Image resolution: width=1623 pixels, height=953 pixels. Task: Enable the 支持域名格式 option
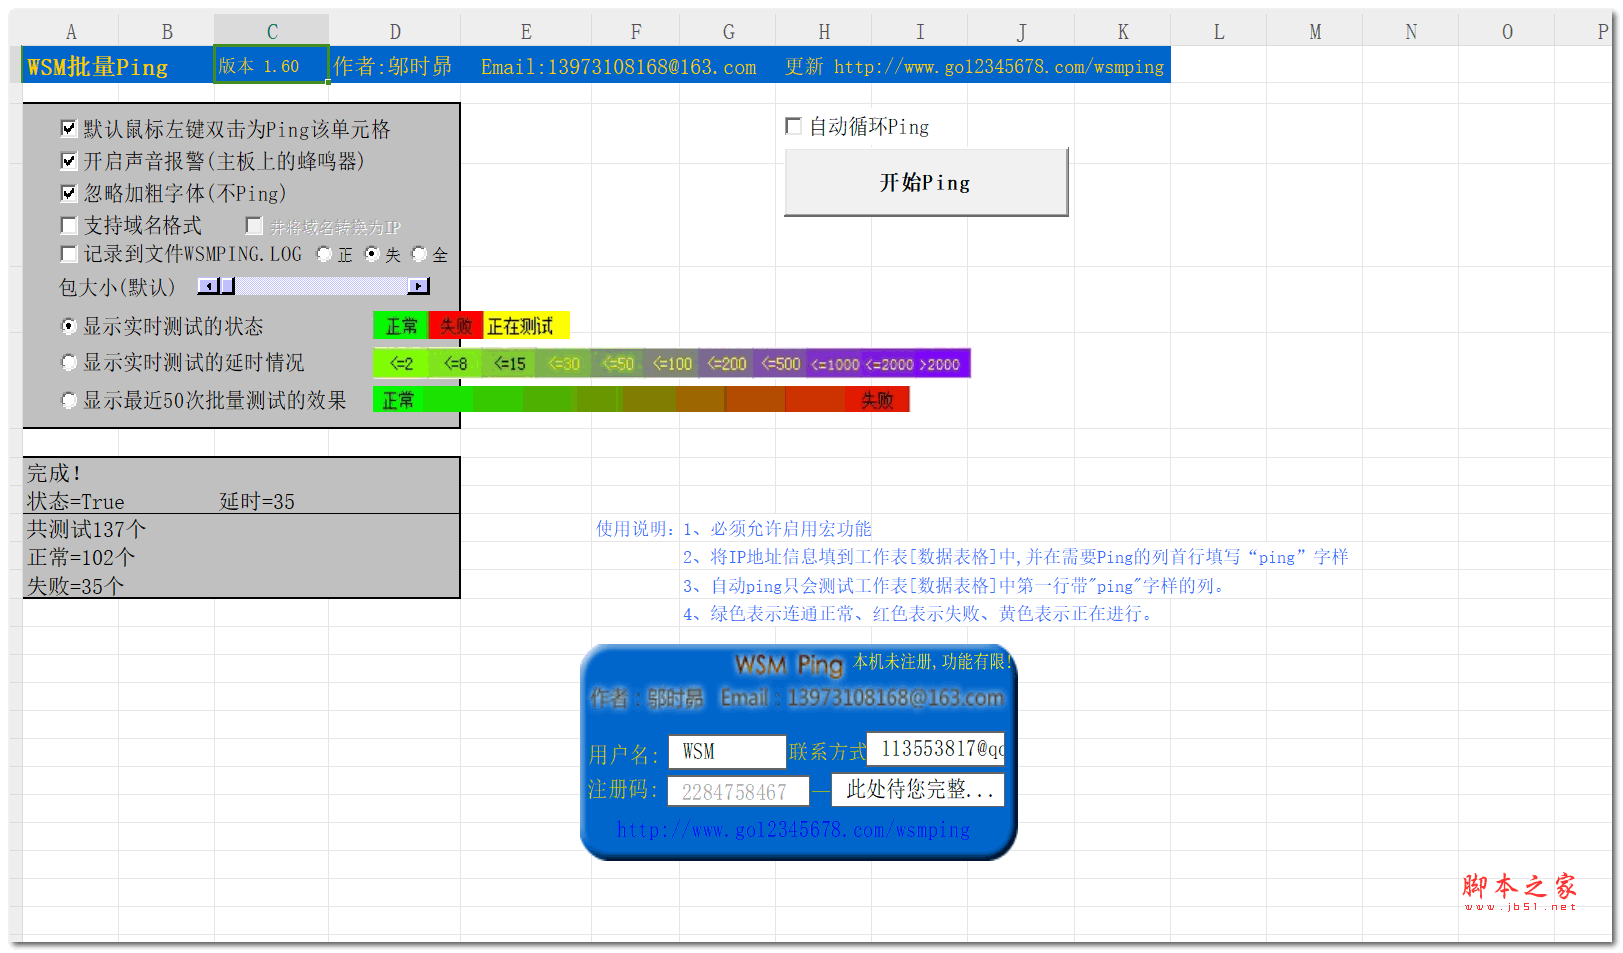(68, 224)
